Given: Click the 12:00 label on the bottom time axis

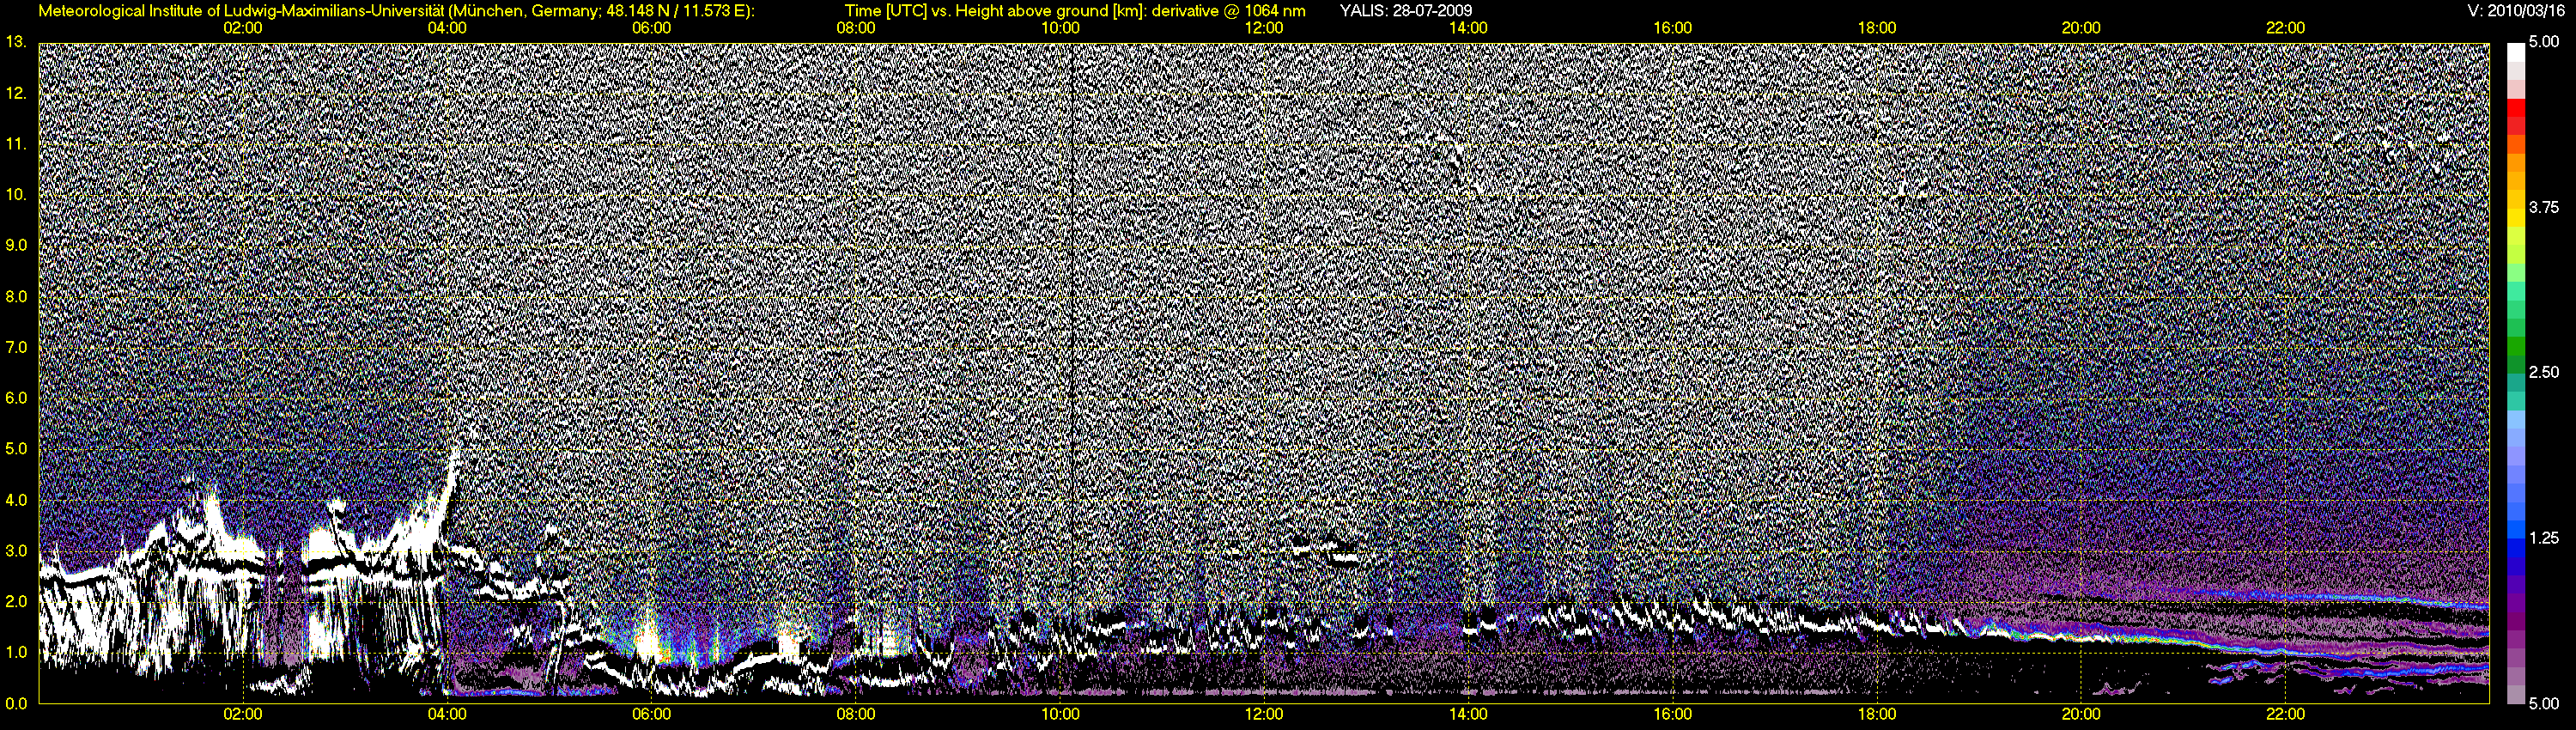Looking at the screenshot, I should 1264,715.
